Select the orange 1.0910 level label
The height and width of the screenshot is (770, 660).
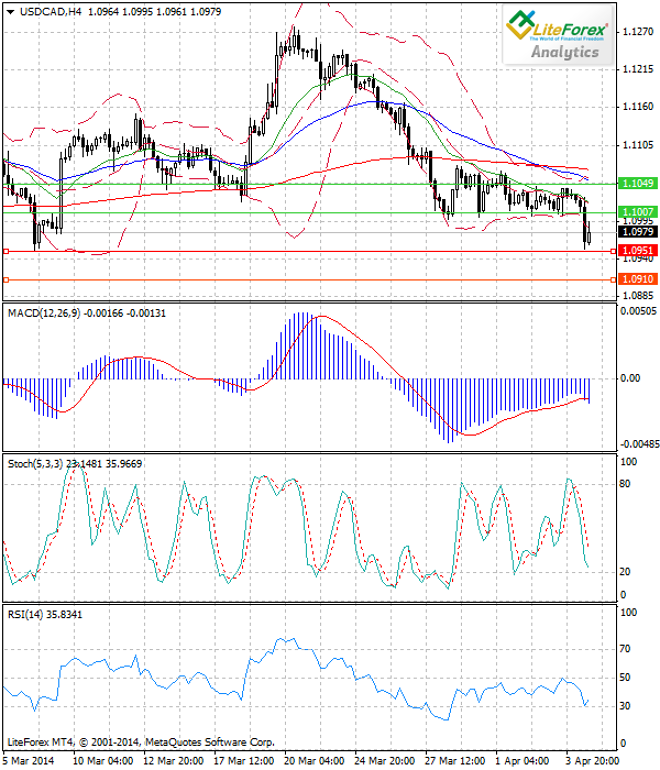pyautogui.click(x=638, y=279)
